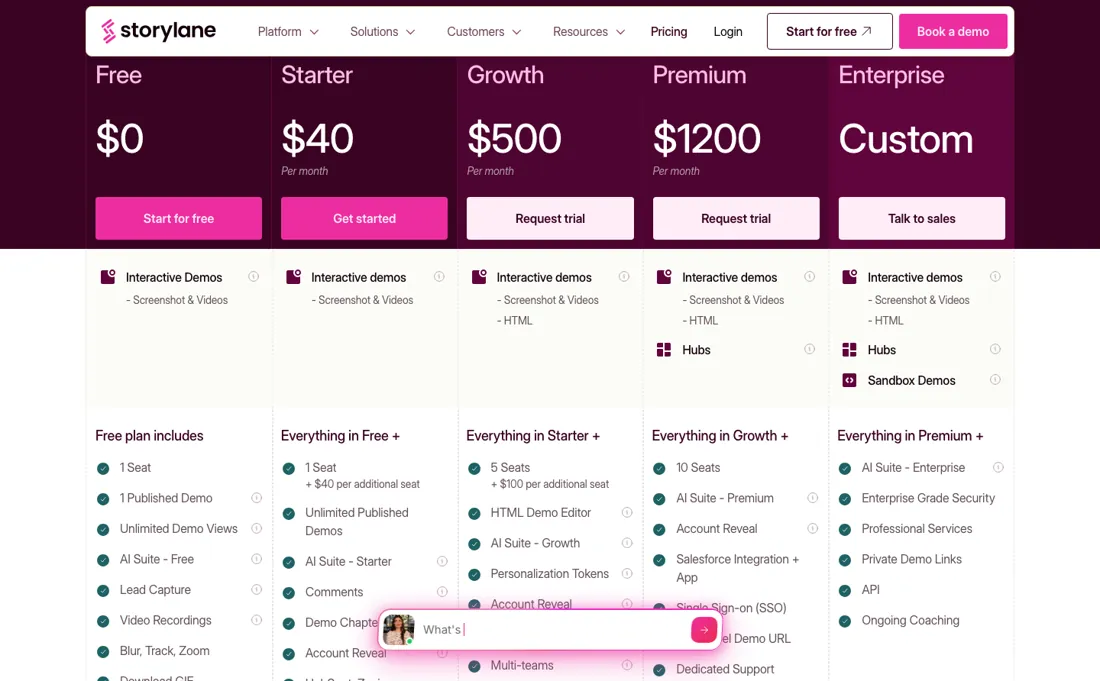Click the chat send arrow button
1100x681 pixels.
pyautogui.click(x=704, y=630)
